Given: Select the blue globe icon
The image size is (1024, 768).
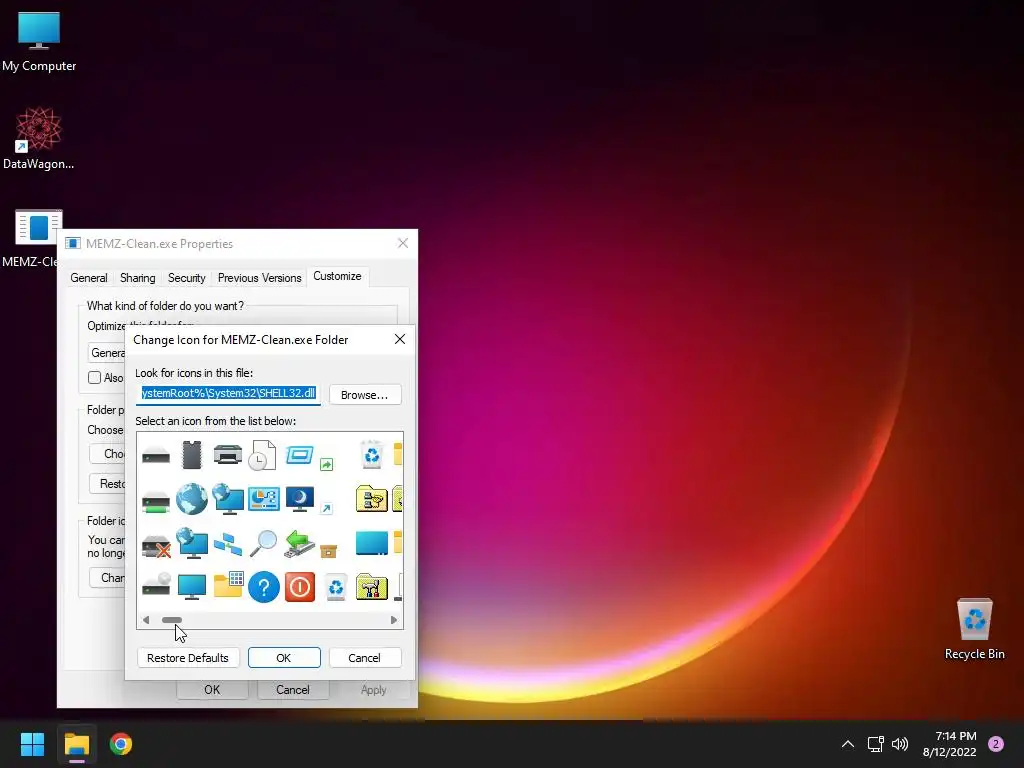Looking at the screenshot, I should 192,499.
